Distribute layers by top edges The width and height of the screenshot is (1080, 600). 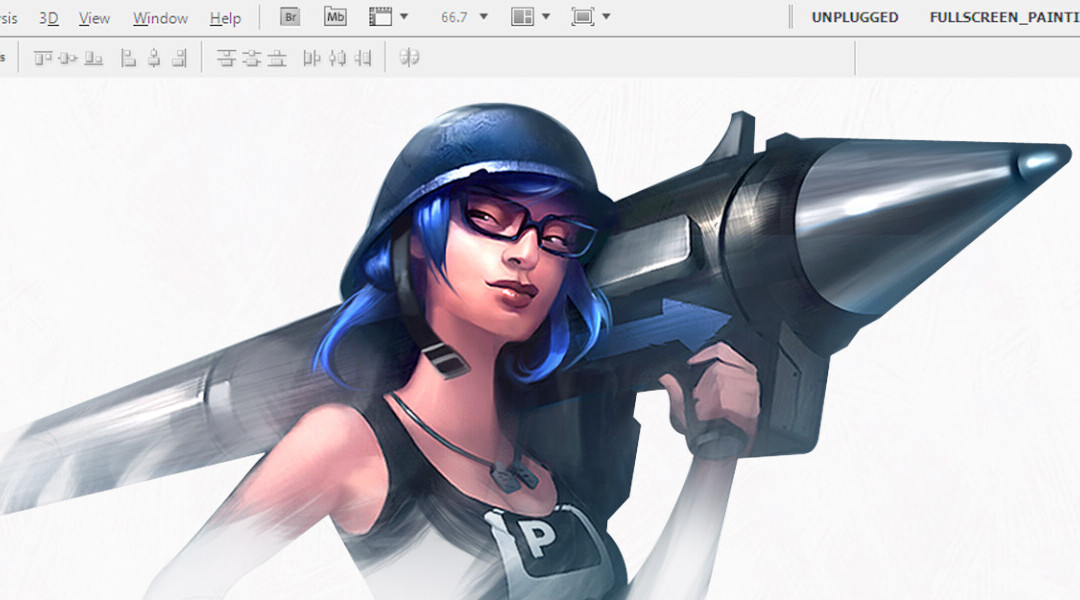click(227, 58)
